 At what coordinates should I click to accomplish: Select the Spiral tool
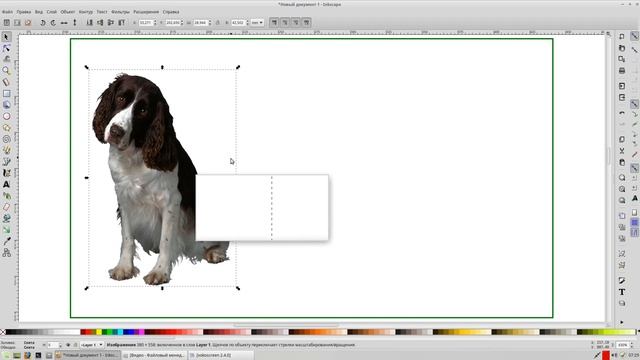[7, 139]
